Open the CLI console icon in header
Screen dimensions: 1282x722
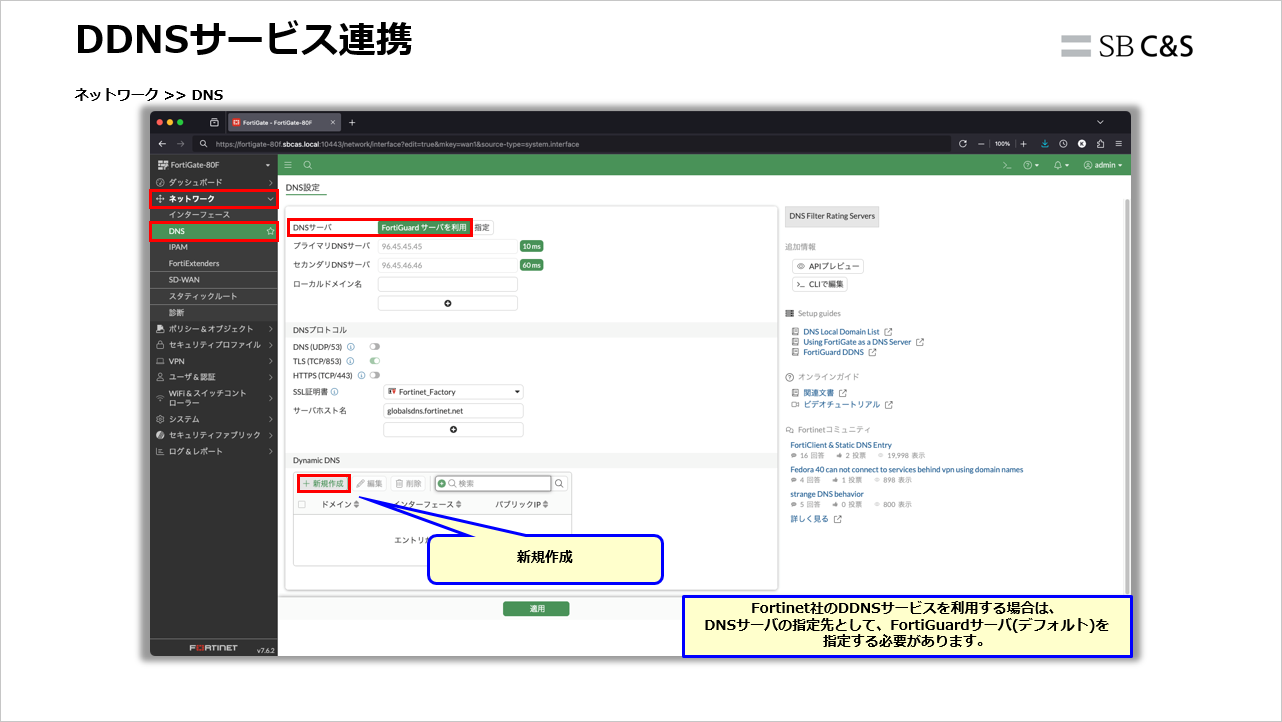[1007, 165]
